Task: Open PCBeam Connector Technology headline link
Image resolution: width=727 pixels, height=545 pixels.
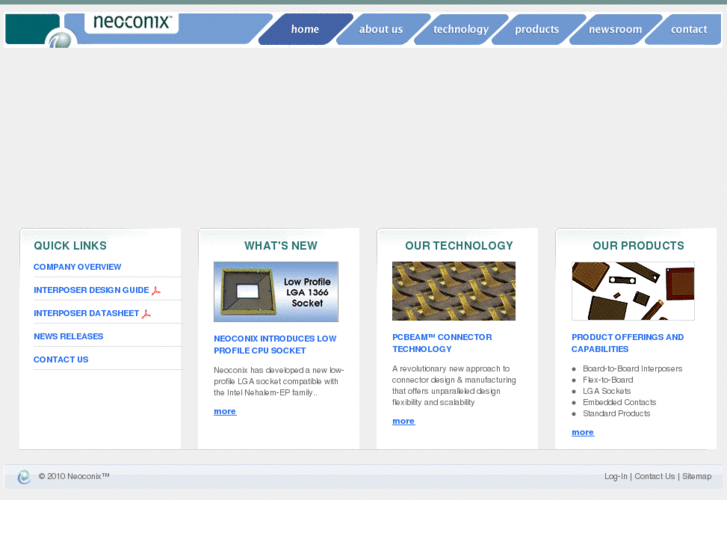Action: pyautogui.click(x=442, y=343)
